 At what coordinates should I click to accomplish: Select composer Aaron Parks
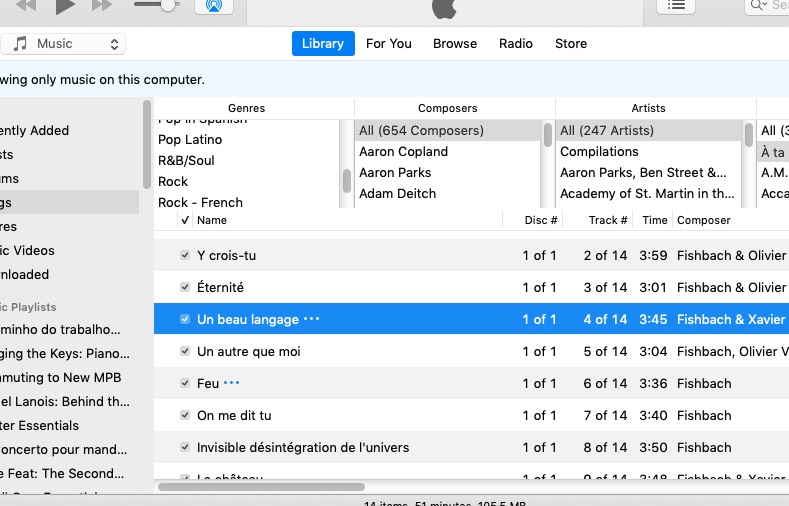pos(395,173)
